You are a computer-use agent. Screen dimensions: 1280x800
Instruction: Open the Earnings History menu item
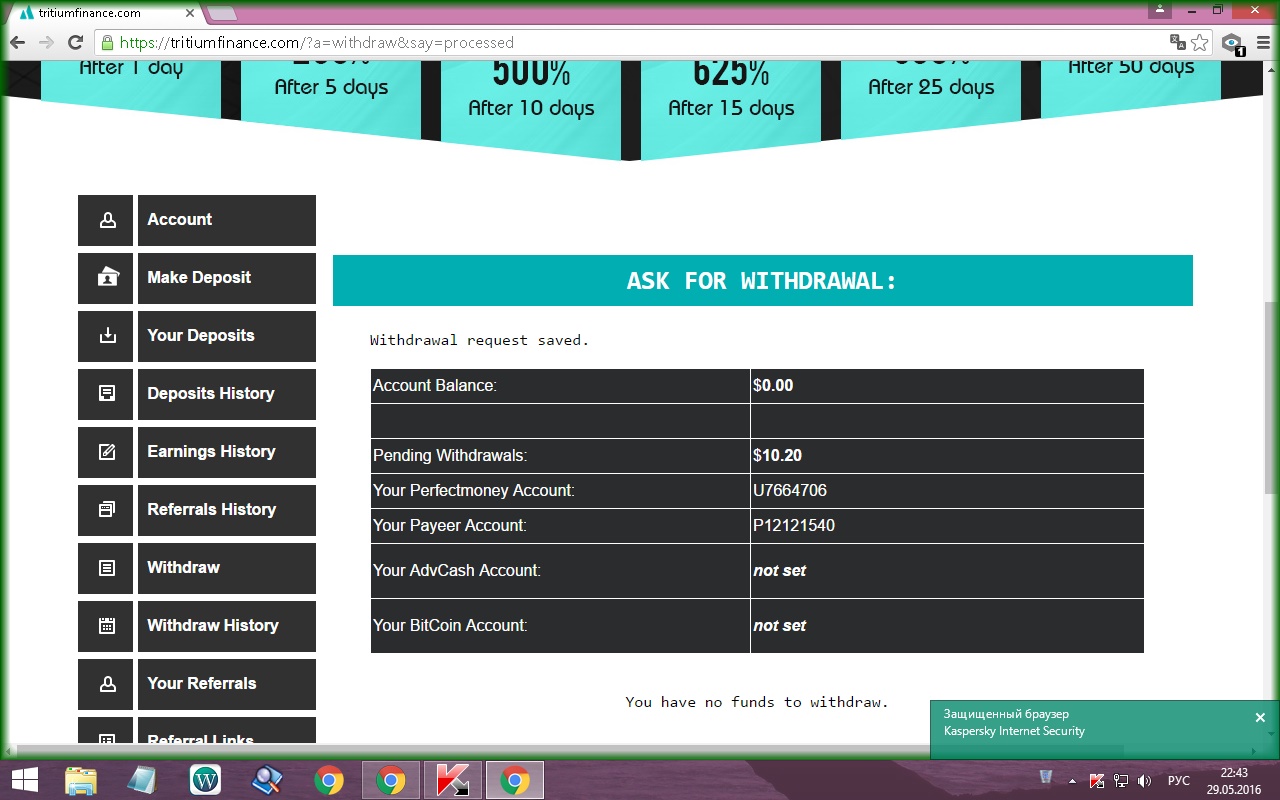point(226,452)
